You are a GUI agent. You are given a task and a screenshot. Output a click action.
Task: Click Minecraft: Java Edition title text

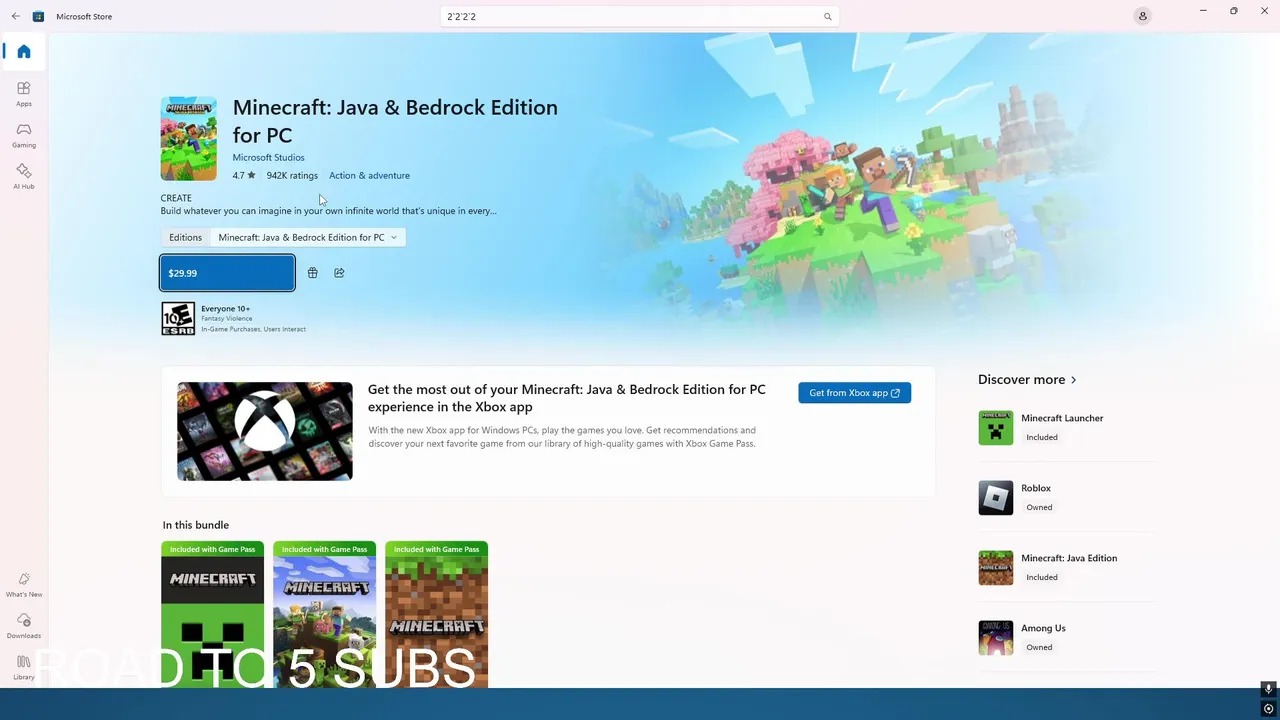pos(1069,558)
